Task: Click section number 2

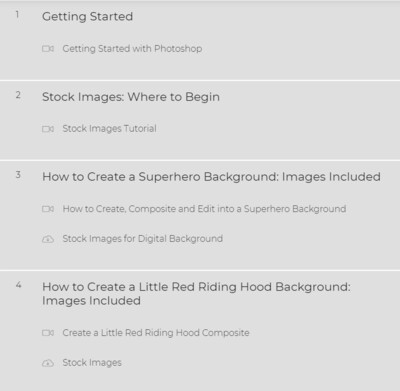Action: click(x=18, y=95)
